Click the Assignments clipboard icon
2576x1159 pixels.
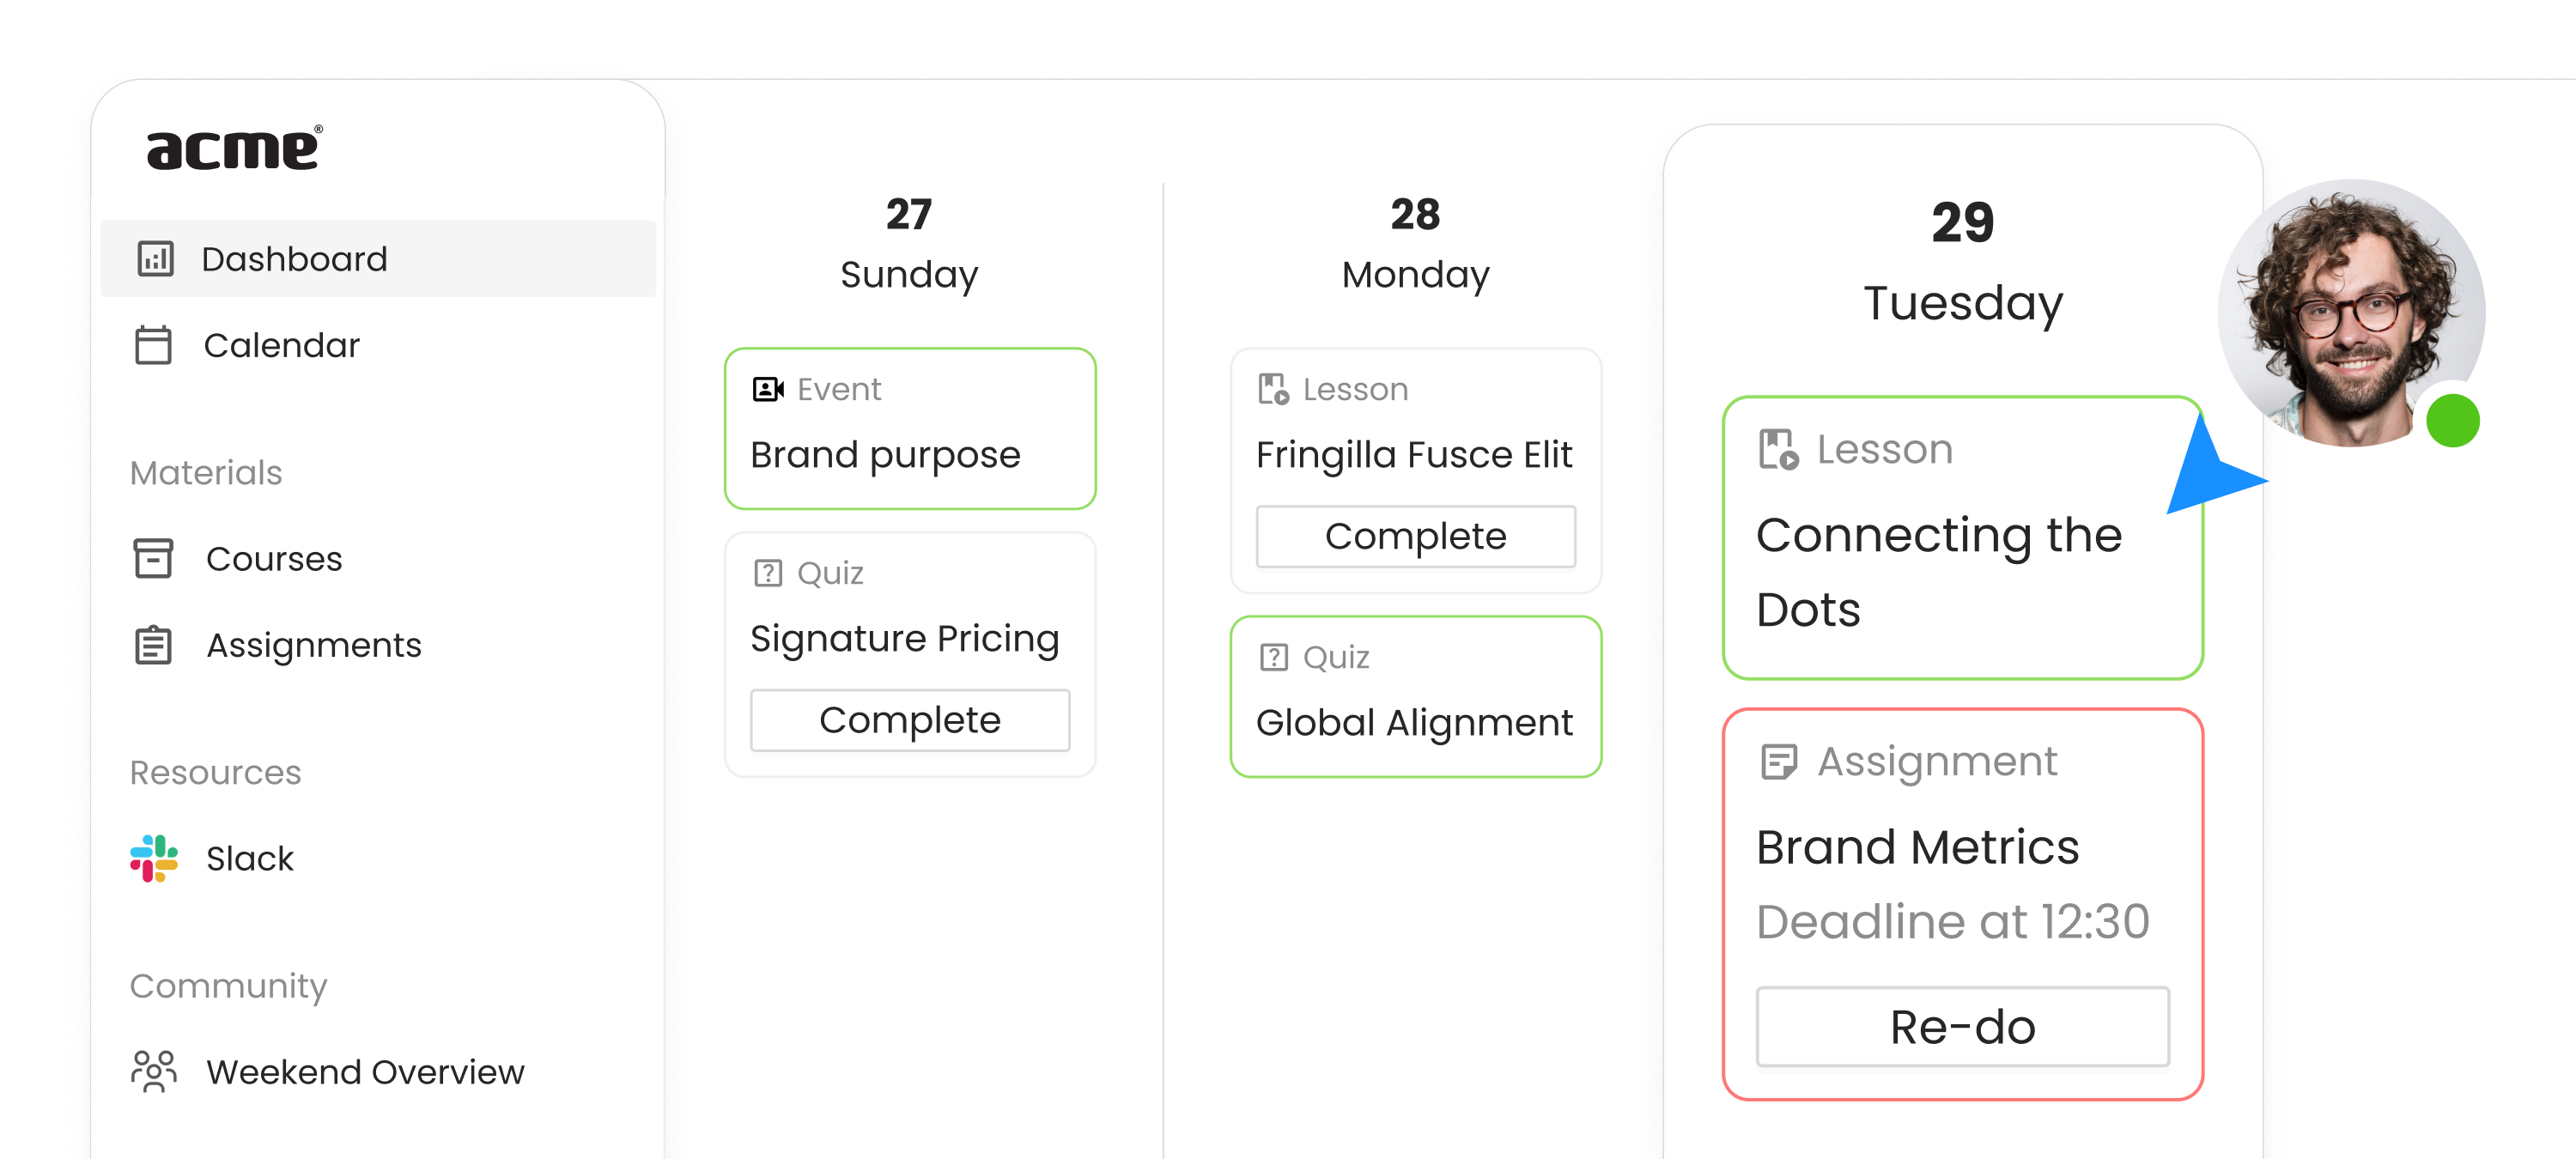coord(153,645)
